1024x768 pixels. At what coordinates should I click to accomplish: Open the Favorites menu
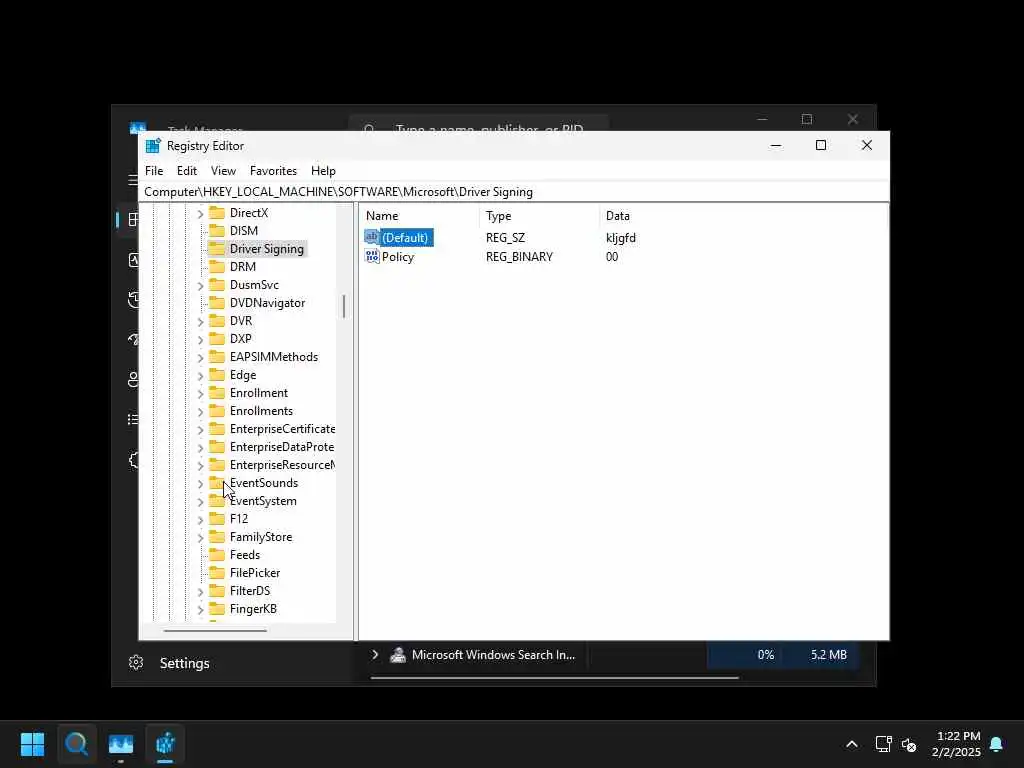pos(273,170)
